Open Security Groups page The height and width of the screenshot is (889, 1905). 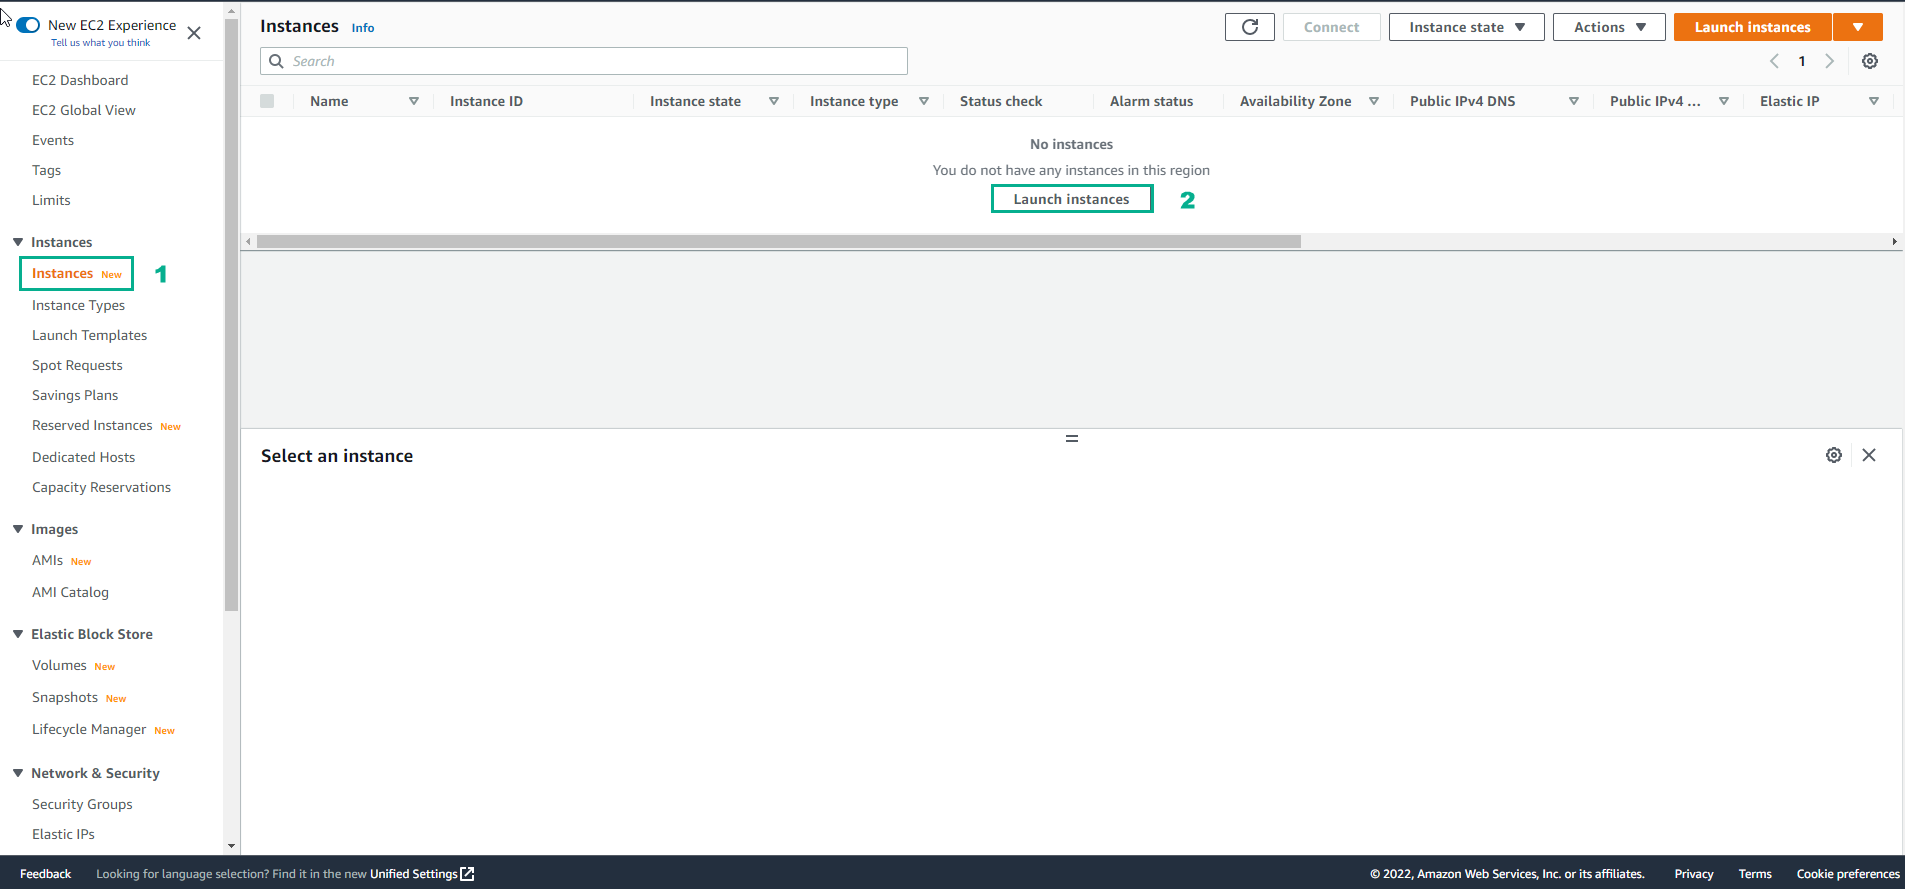(82, 804)
